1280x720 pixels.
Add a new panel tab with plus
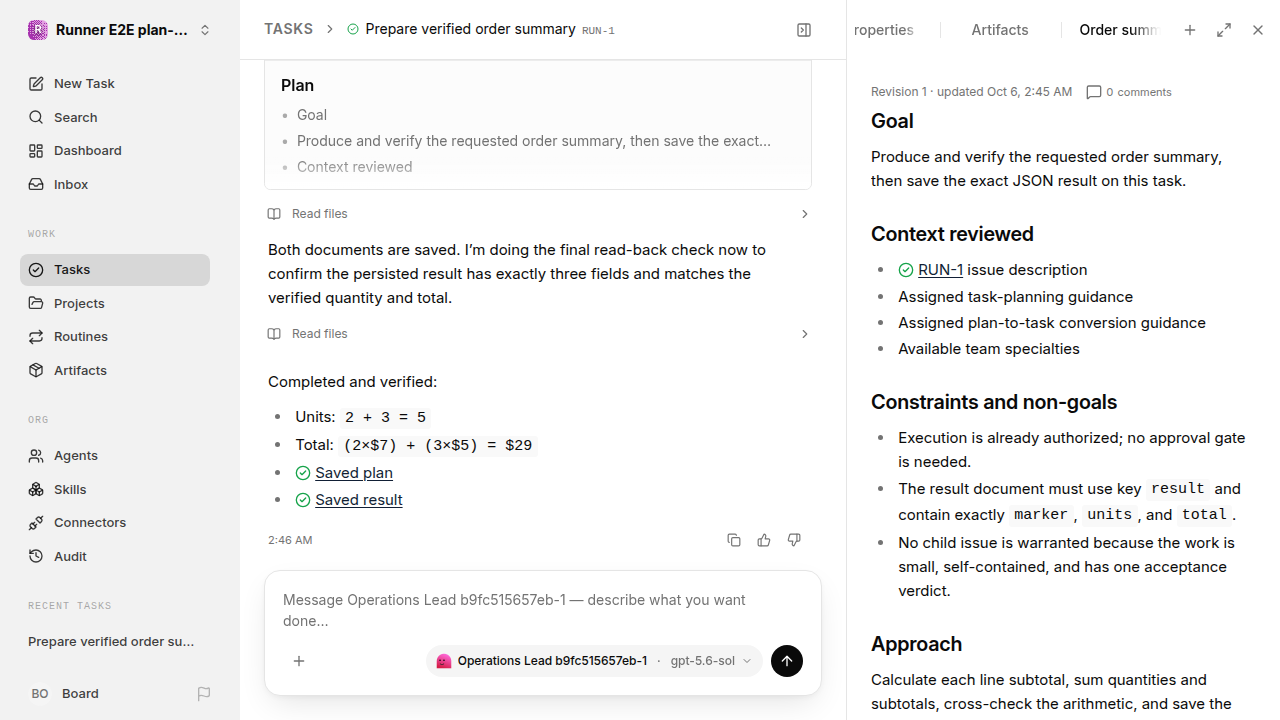pos(1190,30)
